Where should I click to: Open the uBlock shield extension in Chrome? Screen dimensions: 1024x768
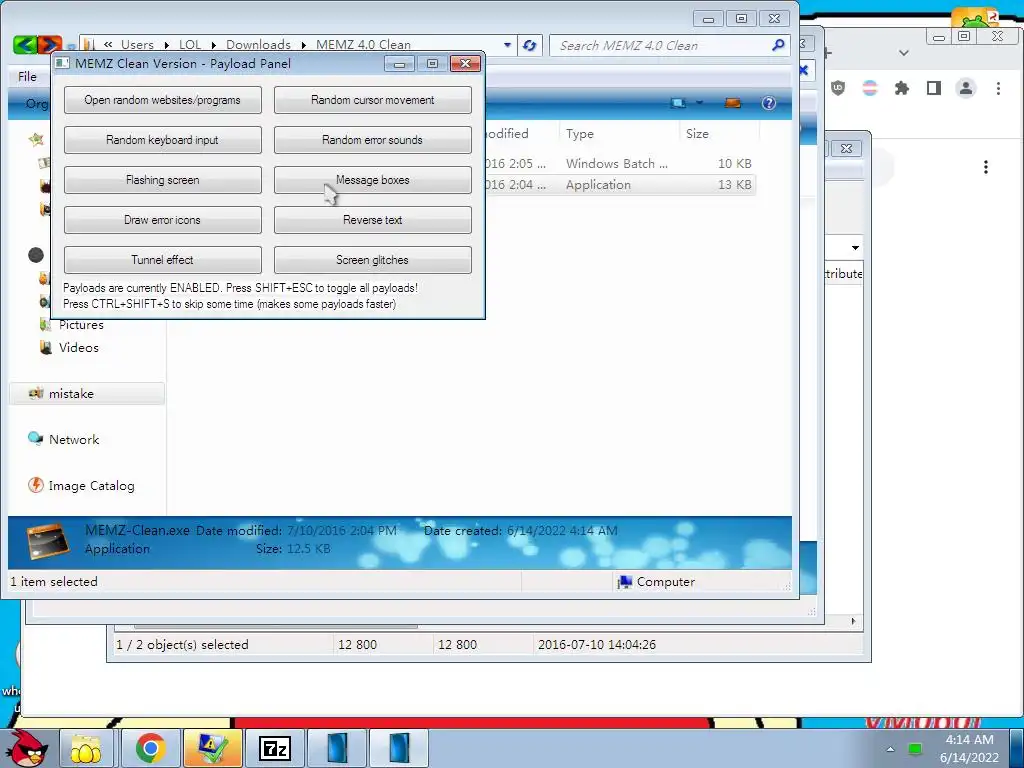pyautogui.click(x=838, y=88)
